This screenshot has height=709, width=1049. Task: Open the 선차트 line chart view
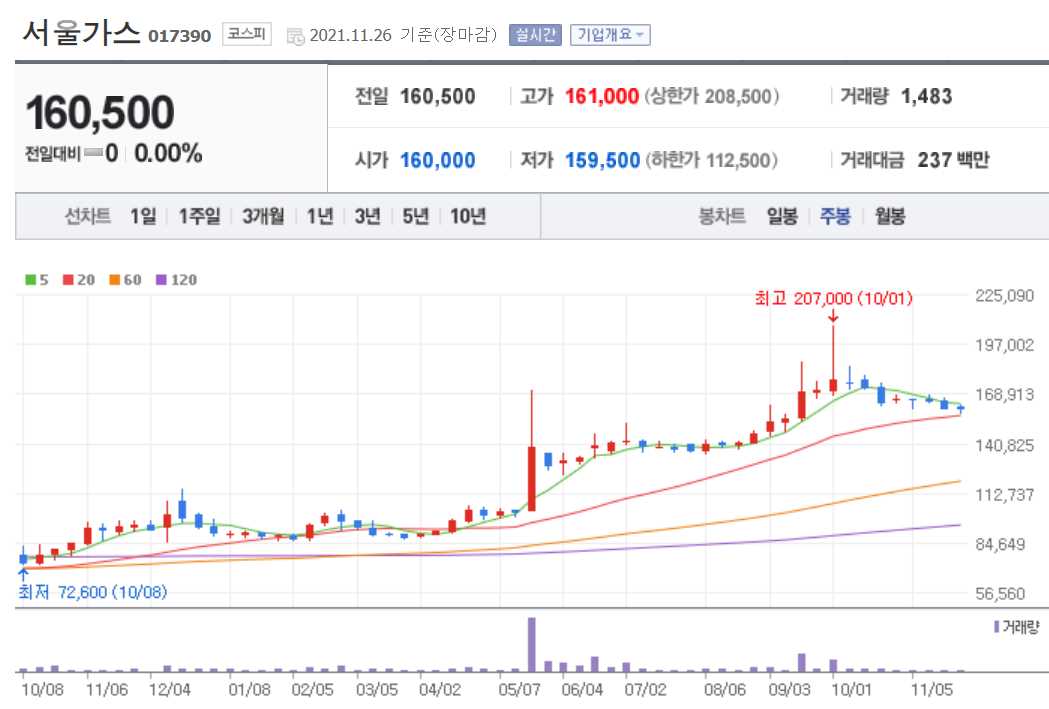coord(87,215)
